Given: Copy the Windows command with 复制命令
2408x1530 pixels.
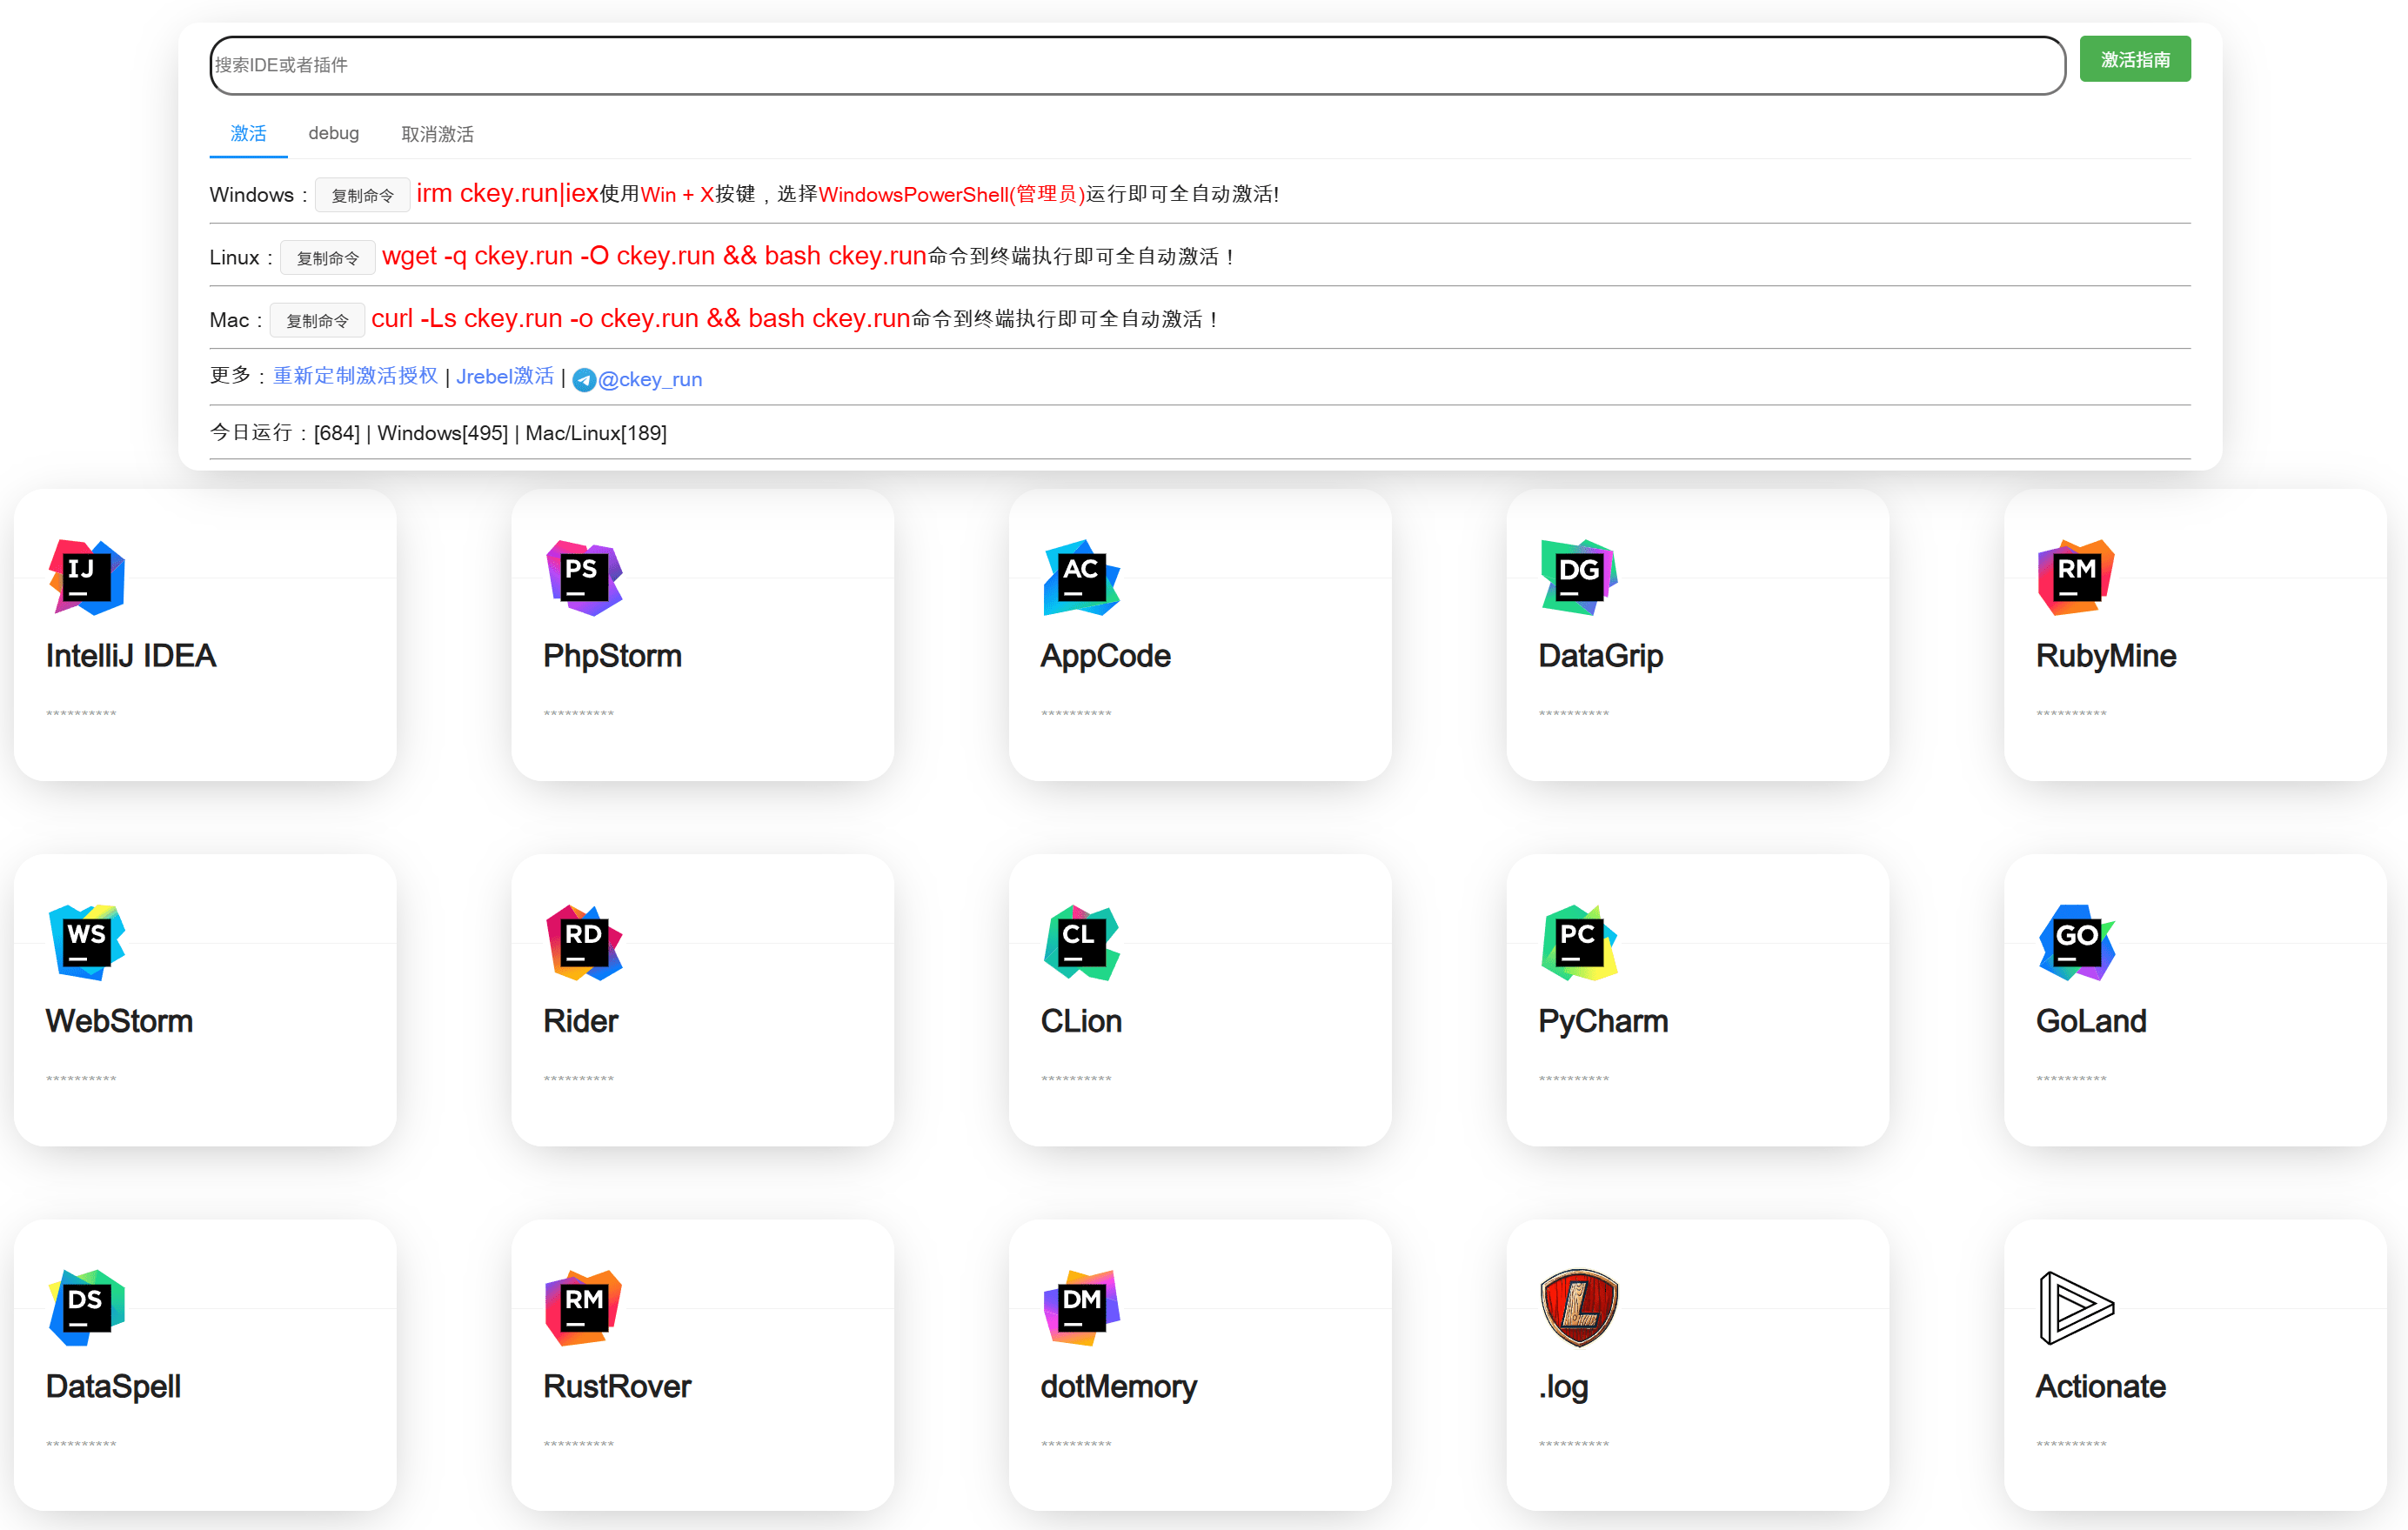Looking at the screenshot, I should (362, 195).
